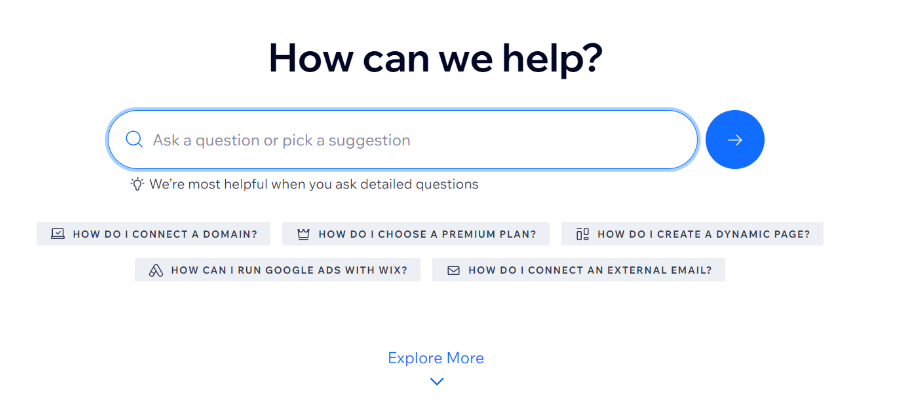Click the 'How can we help?' heading
Image resolution: width=908 pixels, height=417 pixels.
[x=435, y=58]
